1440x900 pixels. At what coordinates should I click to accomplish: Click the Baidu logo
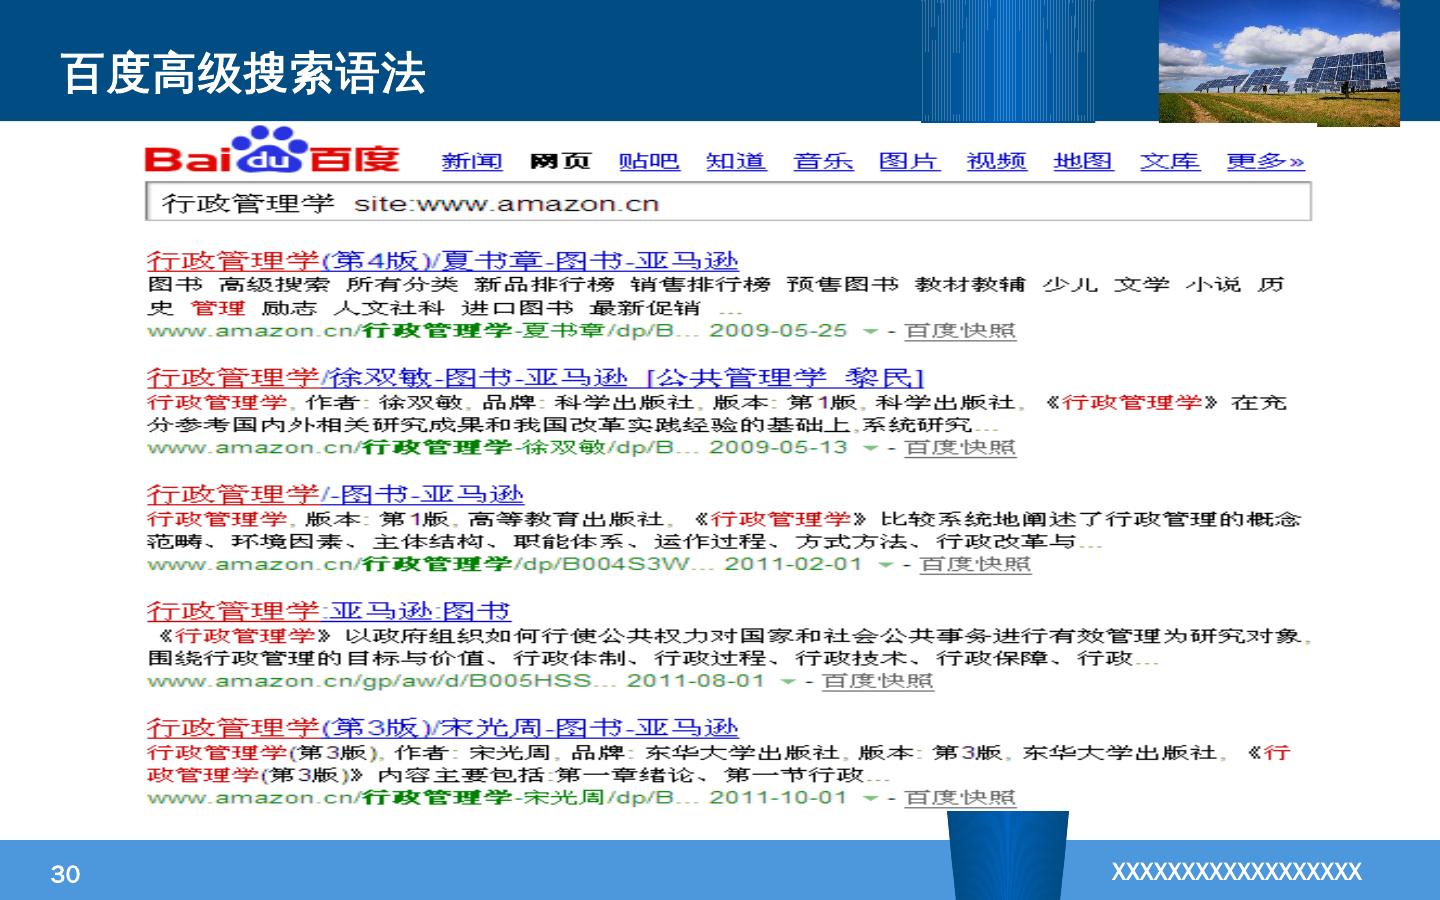tap(271, 153)
